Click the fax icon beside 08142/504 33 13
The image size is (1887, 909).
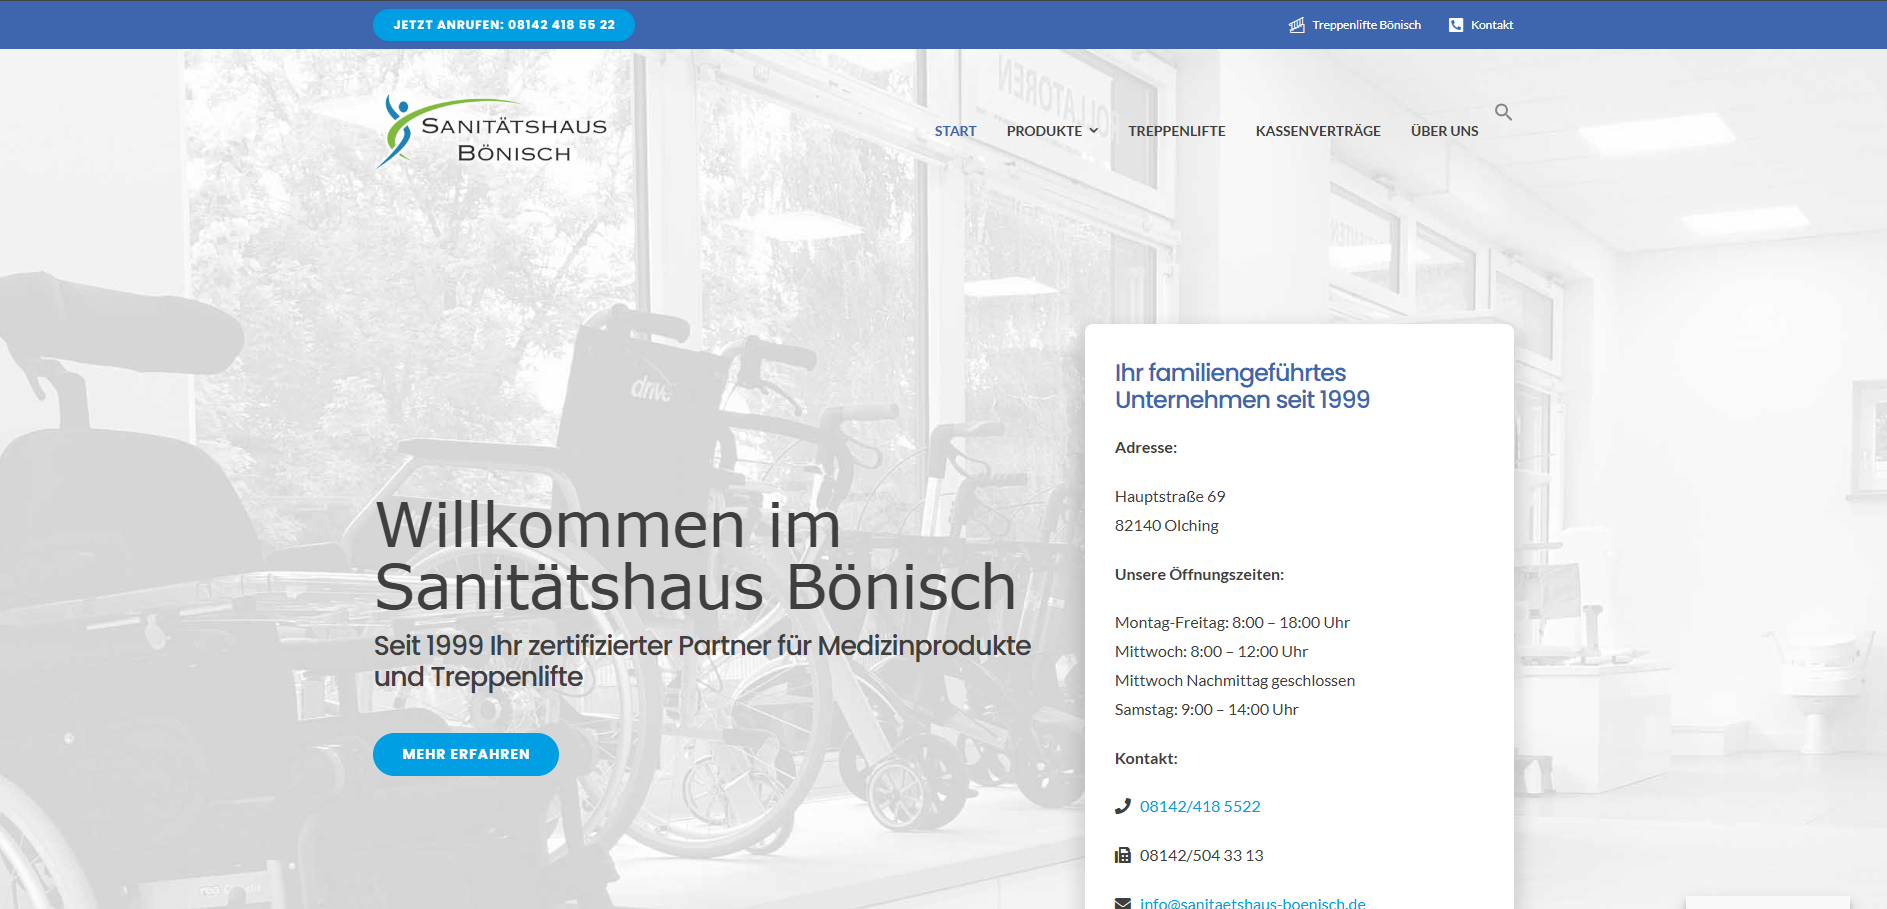pyautogui.click(x=1123, y=855)
